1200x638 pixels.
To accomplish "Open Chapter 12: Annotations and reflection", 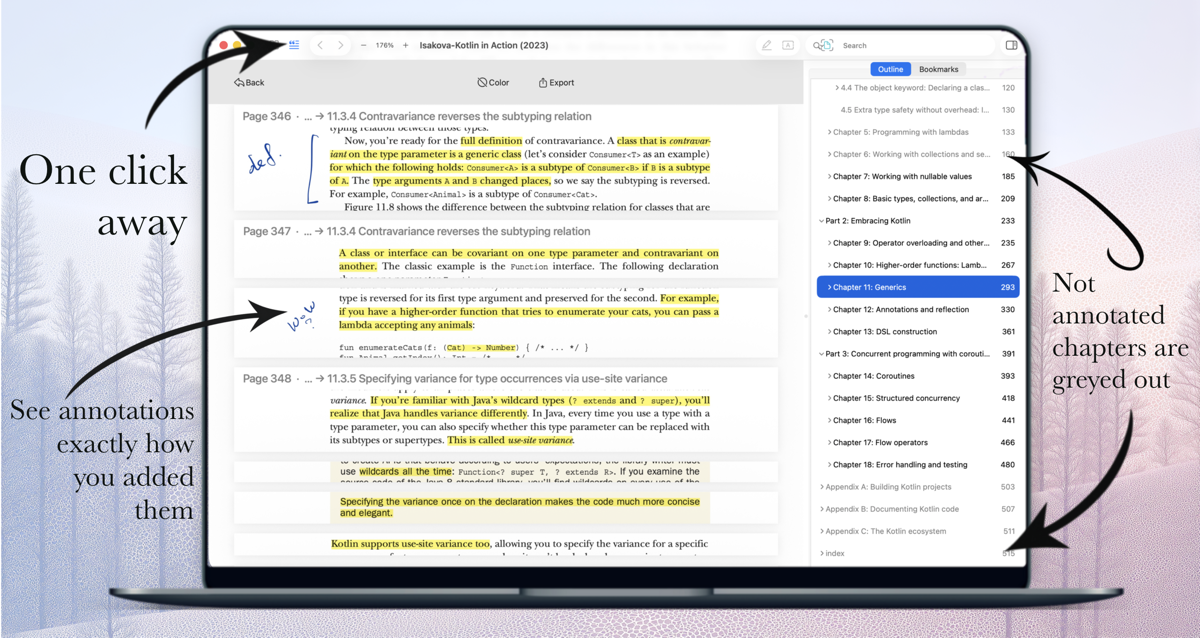I will 918,309.
